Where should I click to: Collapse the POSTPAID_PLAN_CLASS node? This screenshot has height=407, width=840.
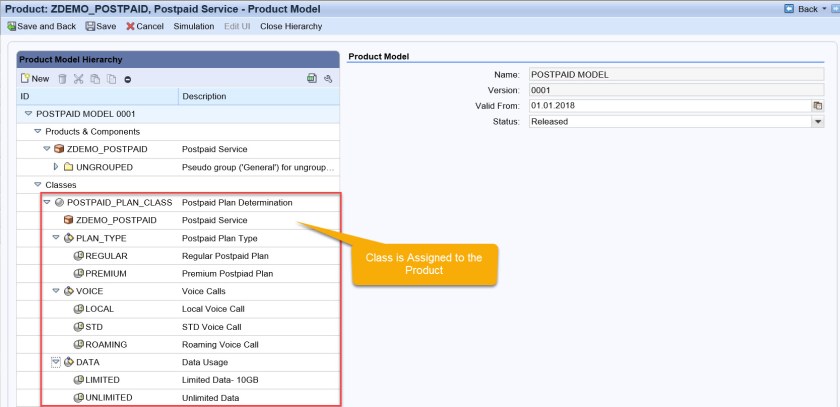(47, 202)
